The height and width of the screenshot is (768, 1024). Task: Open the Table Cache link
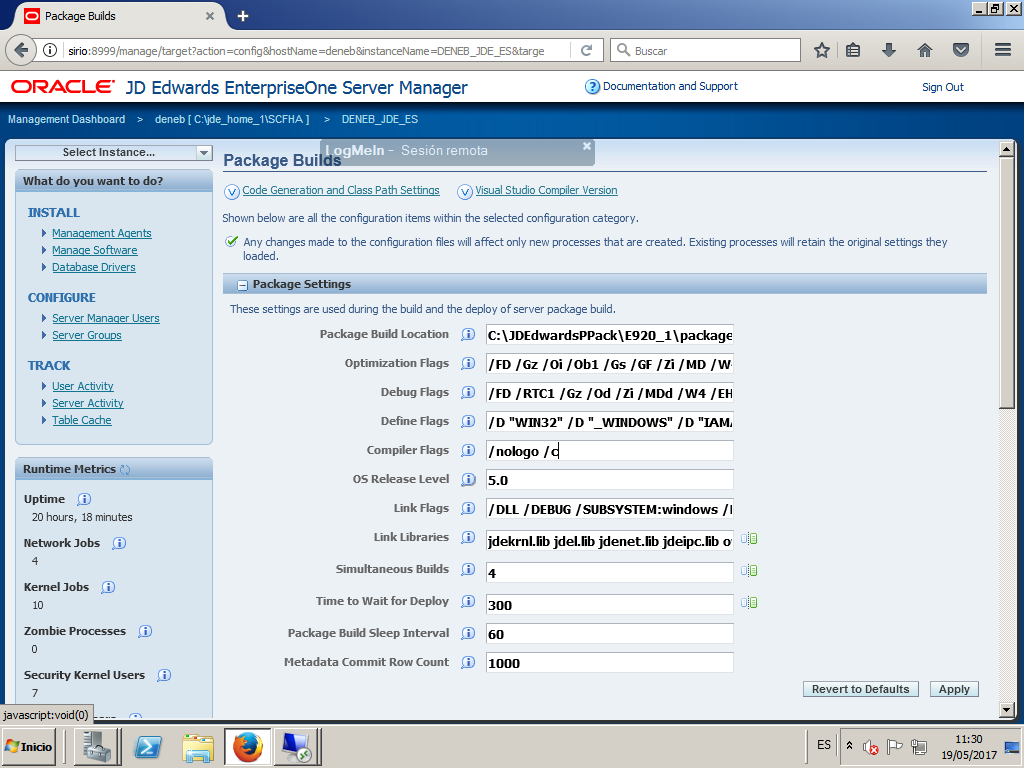tap(82, 420)
